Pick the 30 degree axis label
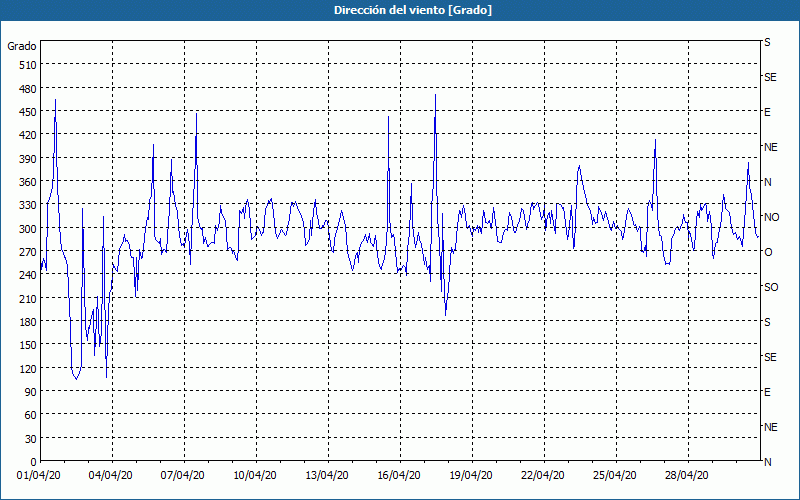Image resolution: width=800 pixels, height=500 pixels. [31, 439]
